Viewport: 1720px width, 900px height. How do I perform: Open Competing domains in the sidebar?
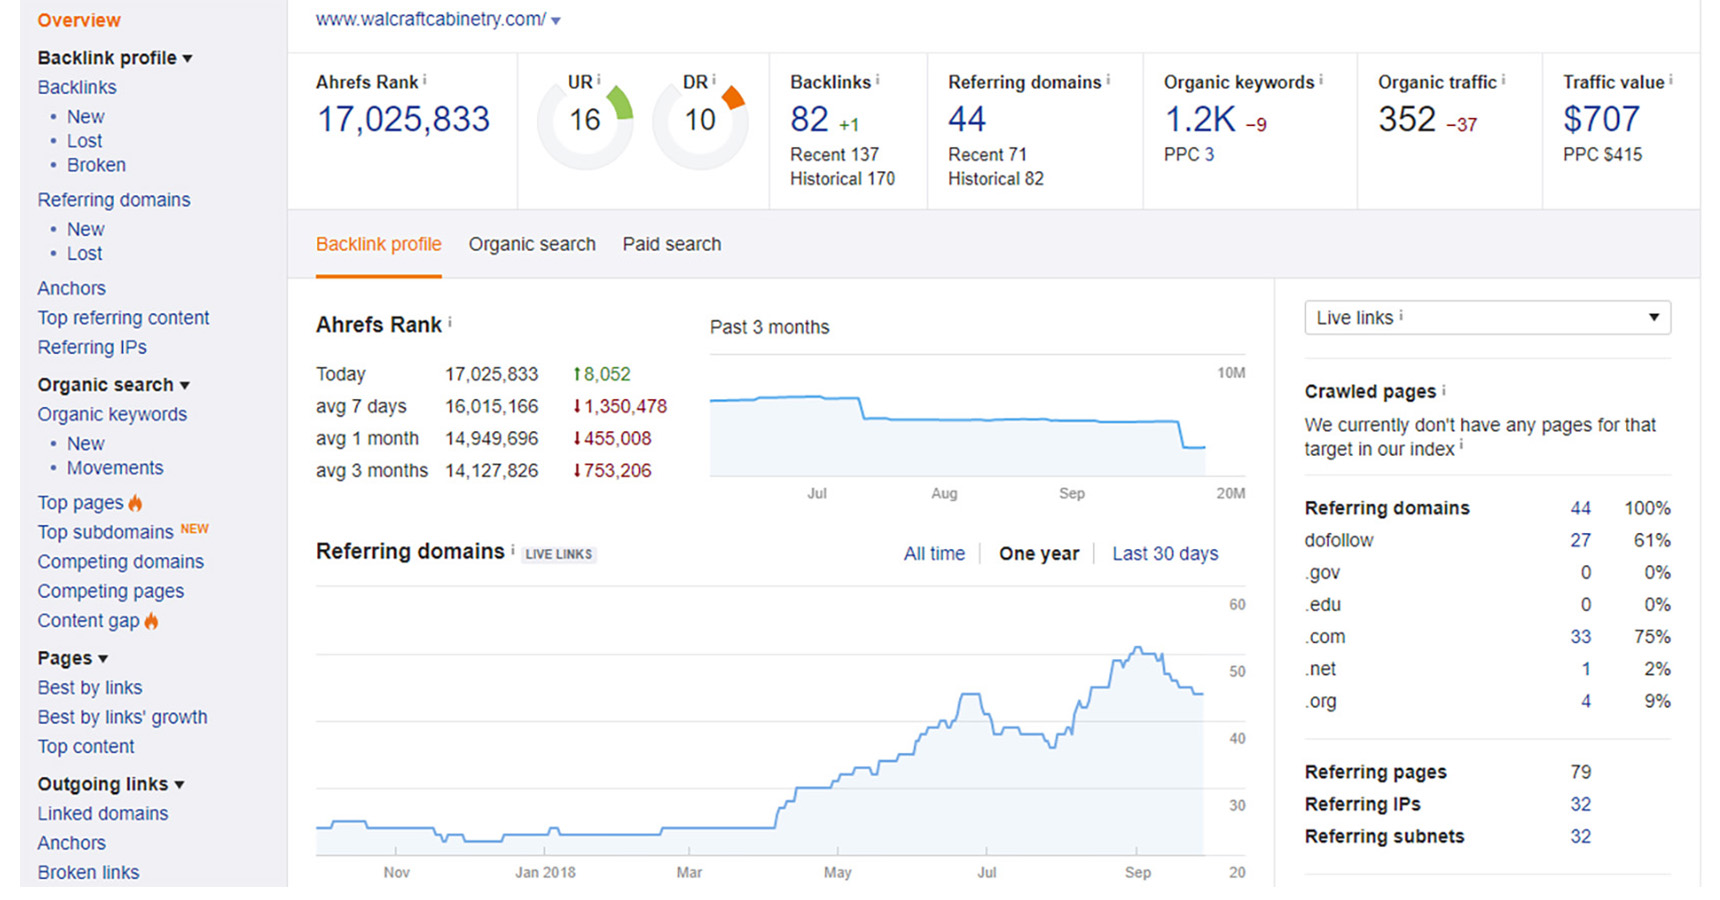click(120, 562)
